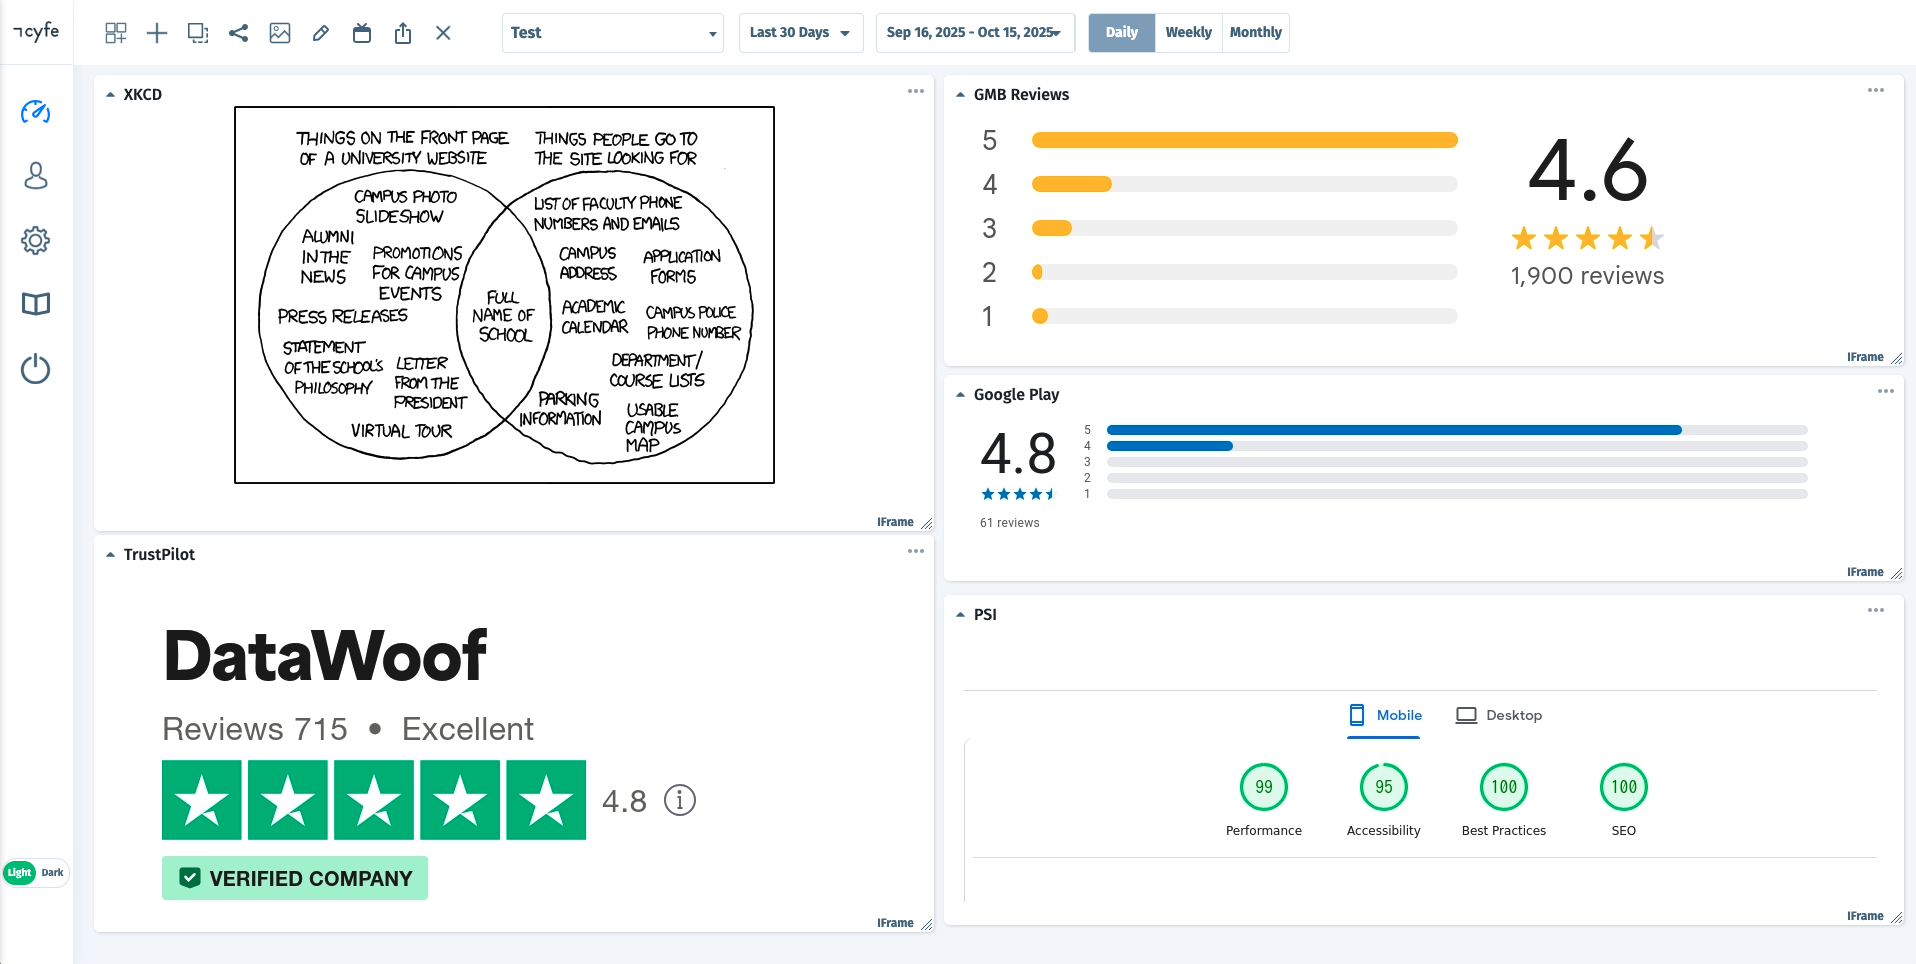Switch theme to Dark mode

click(x=53, y=873)
